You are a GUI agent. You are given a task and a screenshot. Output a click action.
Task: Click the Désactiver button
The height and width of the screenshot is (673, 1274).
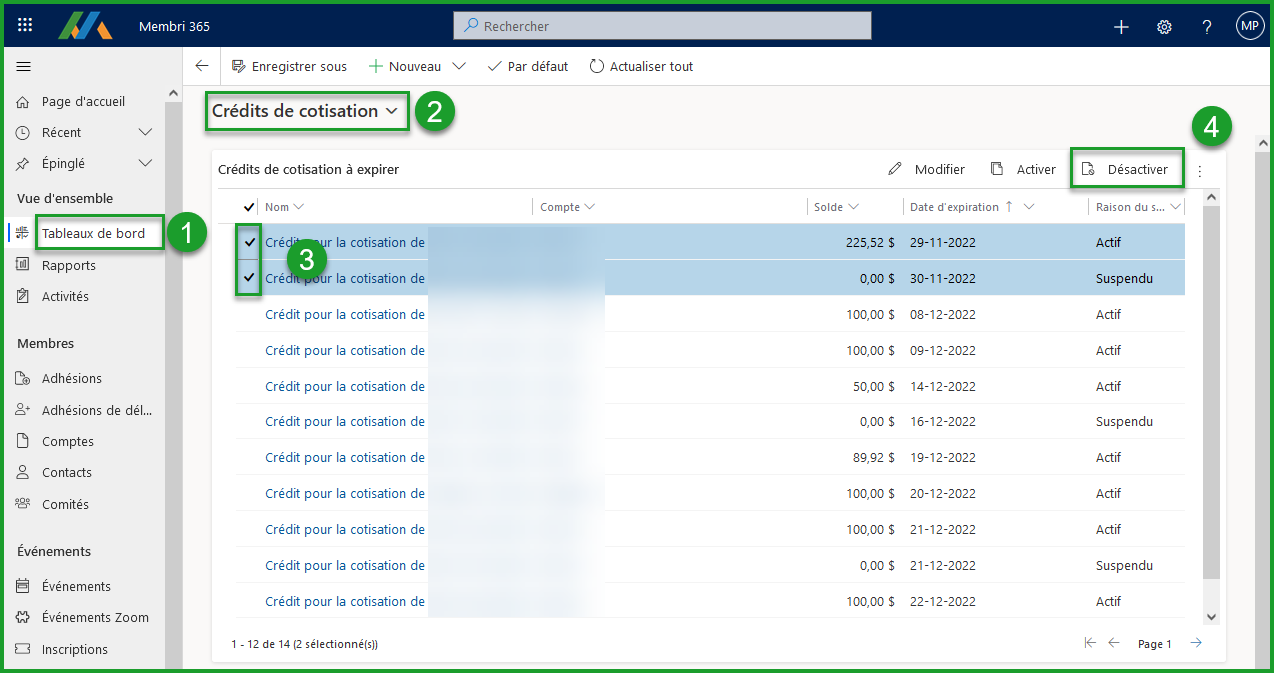click(1127, 169)
